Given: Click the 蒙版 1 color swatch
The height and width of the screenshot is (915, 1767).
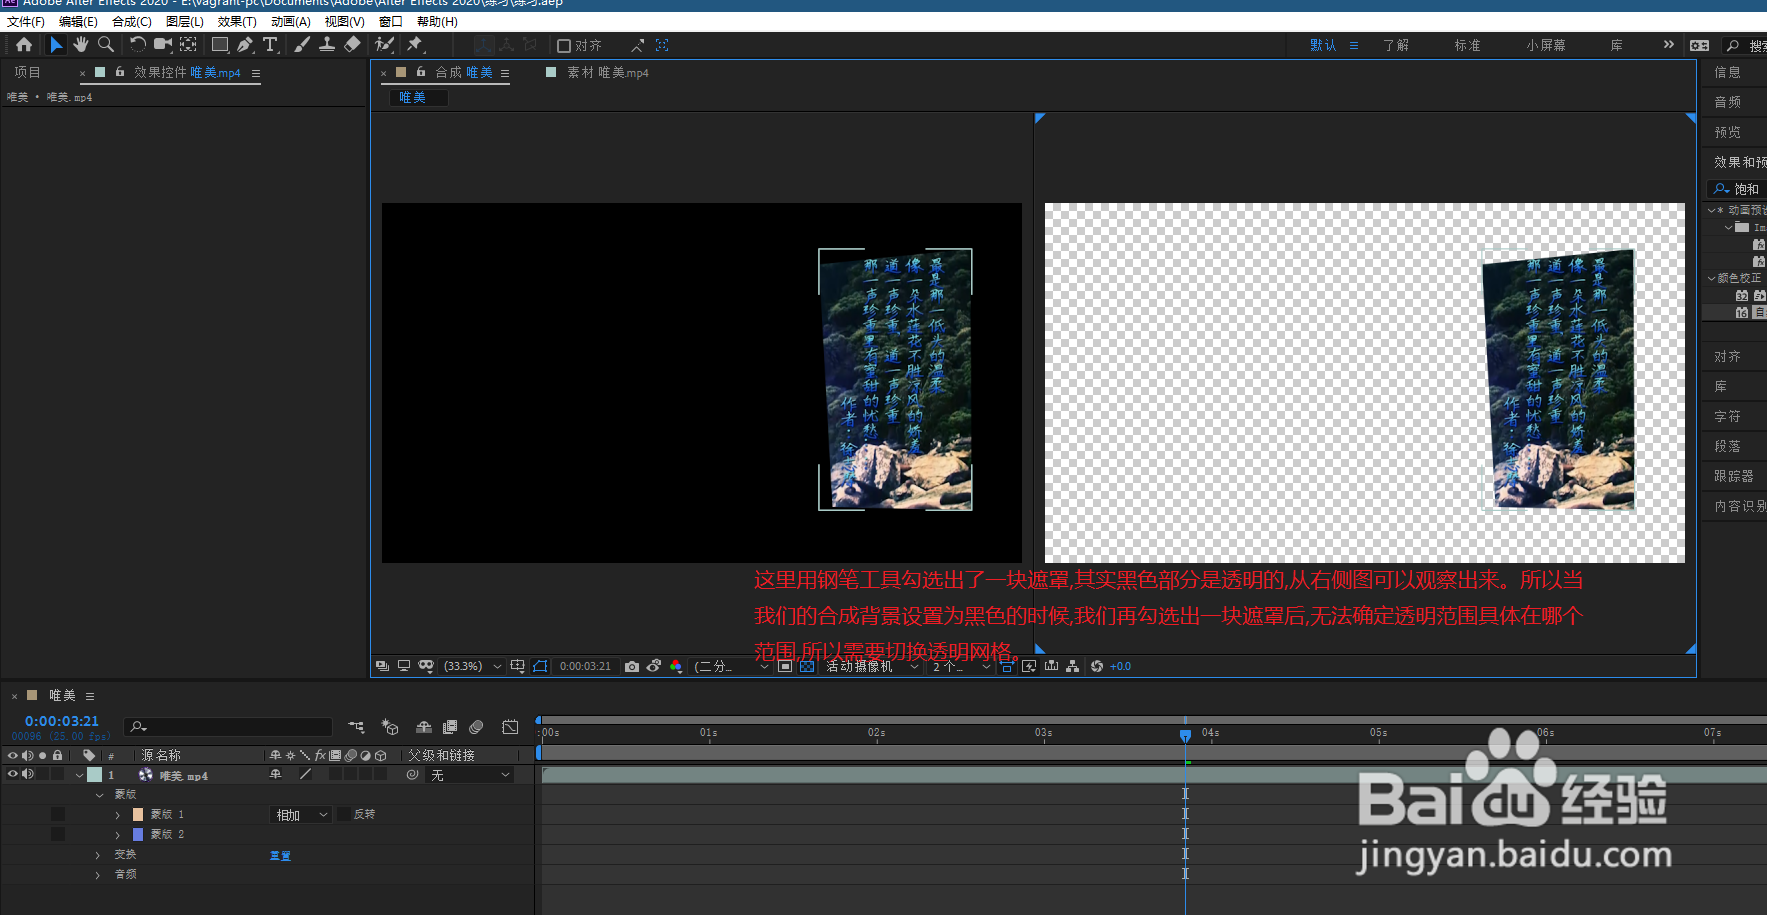Looking at the screenshot, I should [138, 814].
